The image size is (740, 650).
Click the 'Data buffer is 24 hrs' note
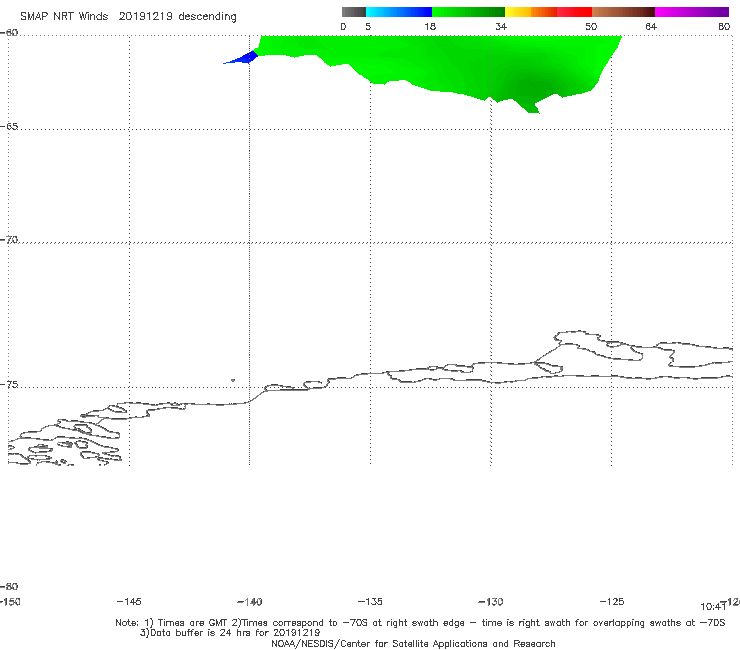[230, 633]
